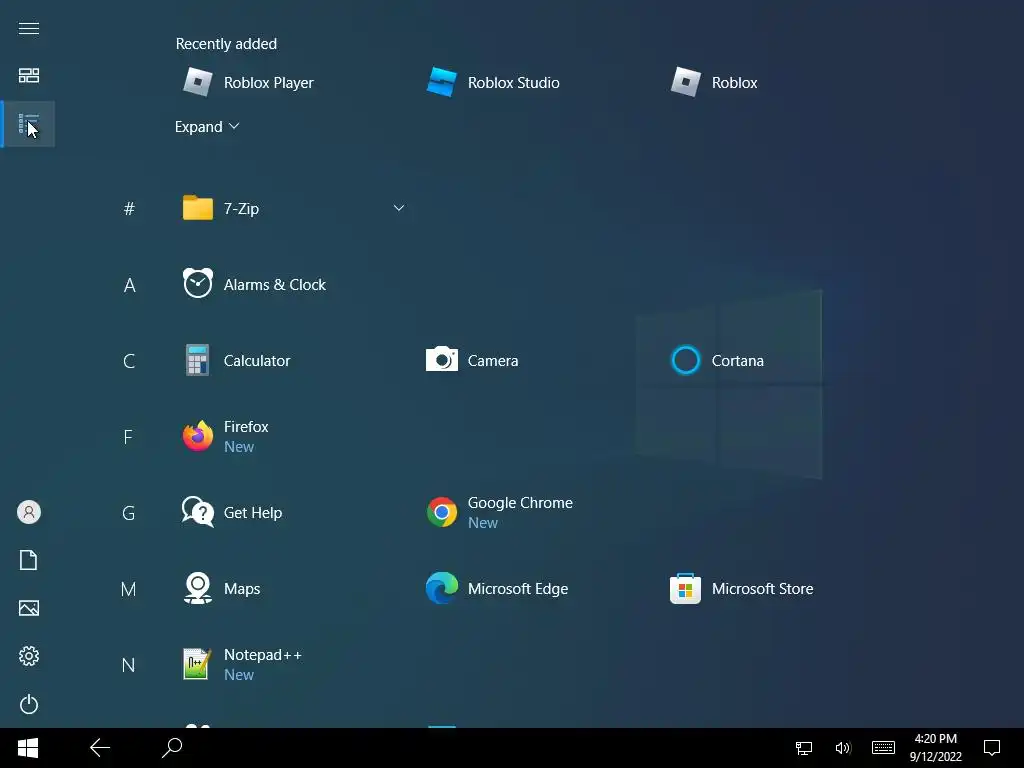This screenshot has width=1024, height=768.
Task: Expand the Recently added list
Action: [x=207, y=127]
